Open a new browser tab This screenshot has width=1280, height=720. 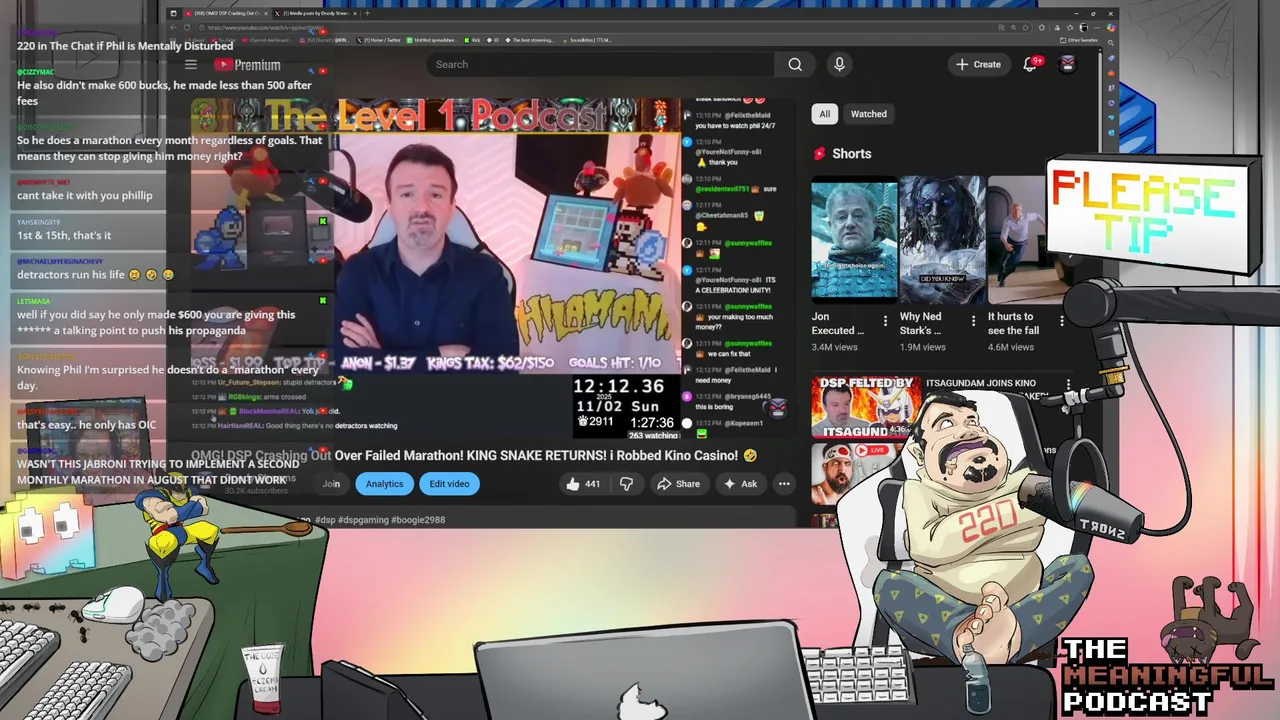[x=367, y=13]
